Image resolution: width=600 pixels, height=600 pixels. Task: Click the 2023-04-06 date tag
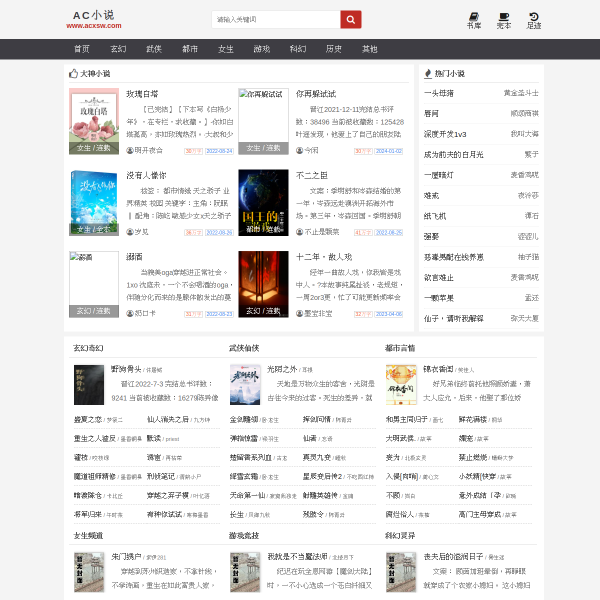[389, 314]
